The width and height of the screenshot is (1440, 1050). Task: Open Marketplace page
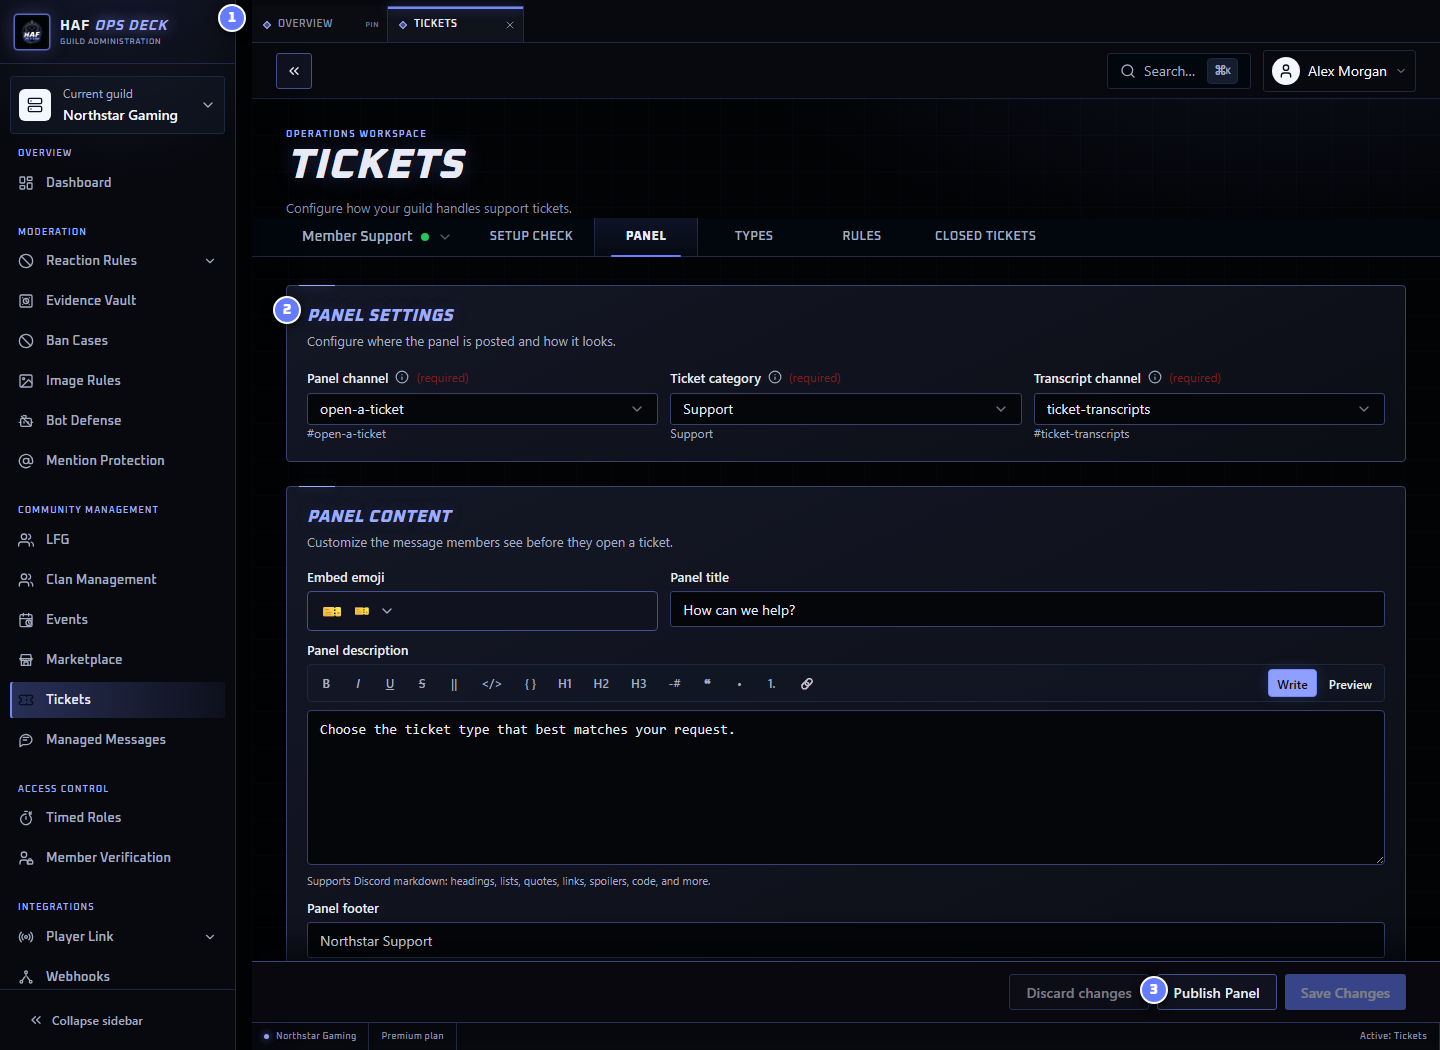pyautogui.click(x=117, y=659)
